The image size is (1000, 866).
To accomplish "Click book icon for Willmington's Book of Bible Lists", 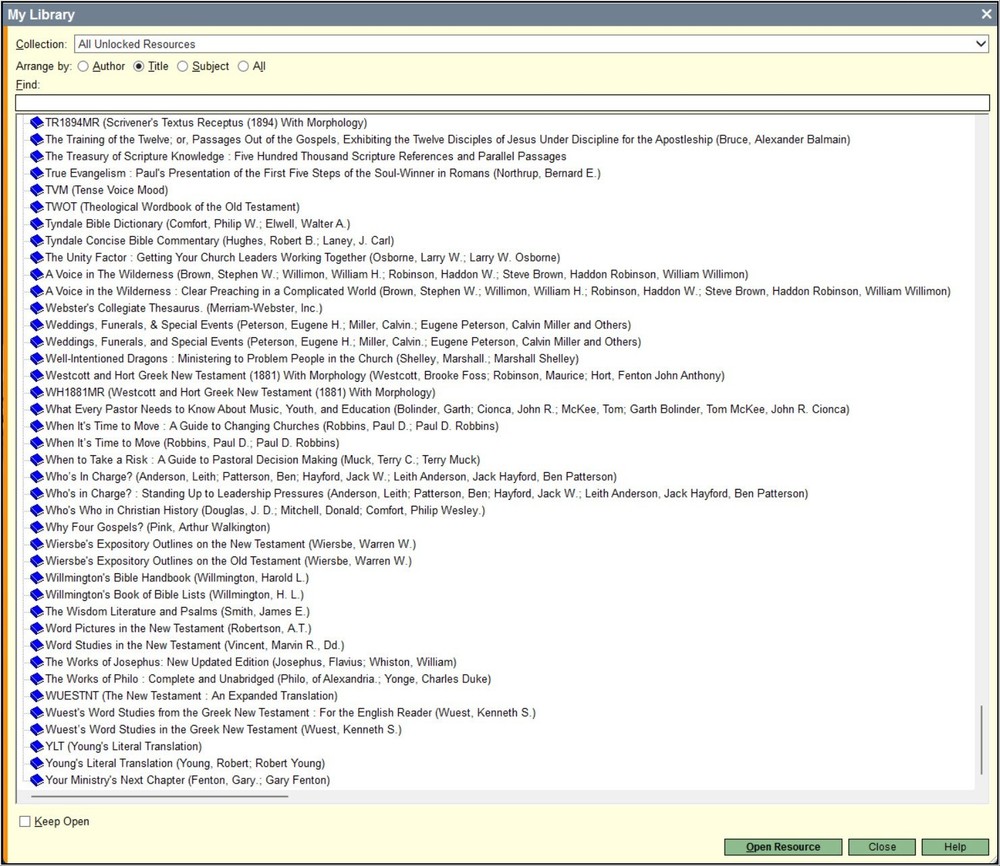I will 37,595.
